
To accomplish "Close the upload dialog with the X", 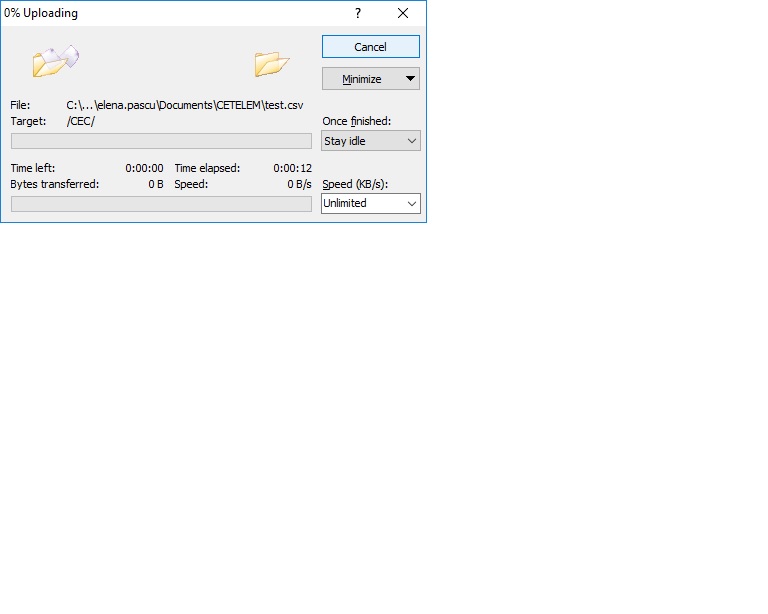I will pos(403,14).
